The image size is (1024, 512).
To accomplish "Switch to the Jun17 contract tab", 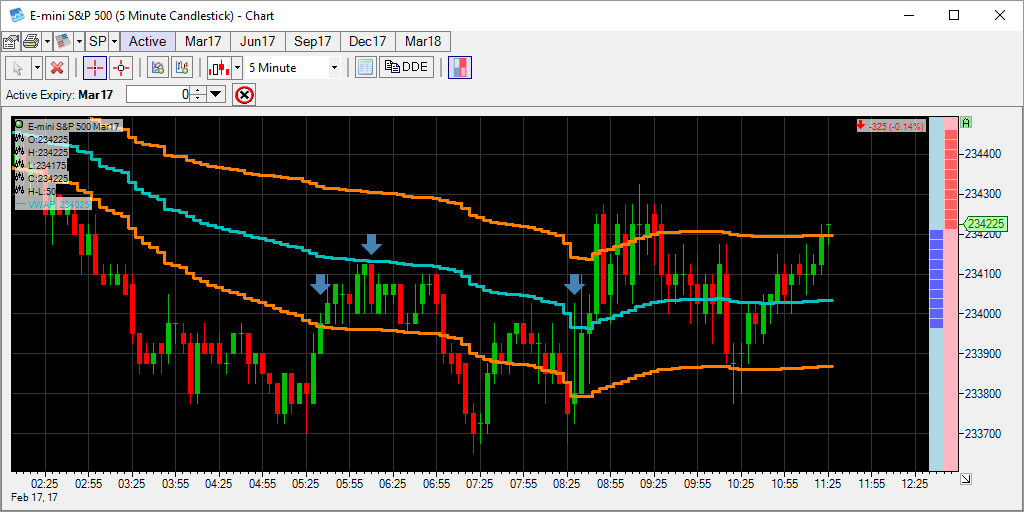I will pos(257,41).
